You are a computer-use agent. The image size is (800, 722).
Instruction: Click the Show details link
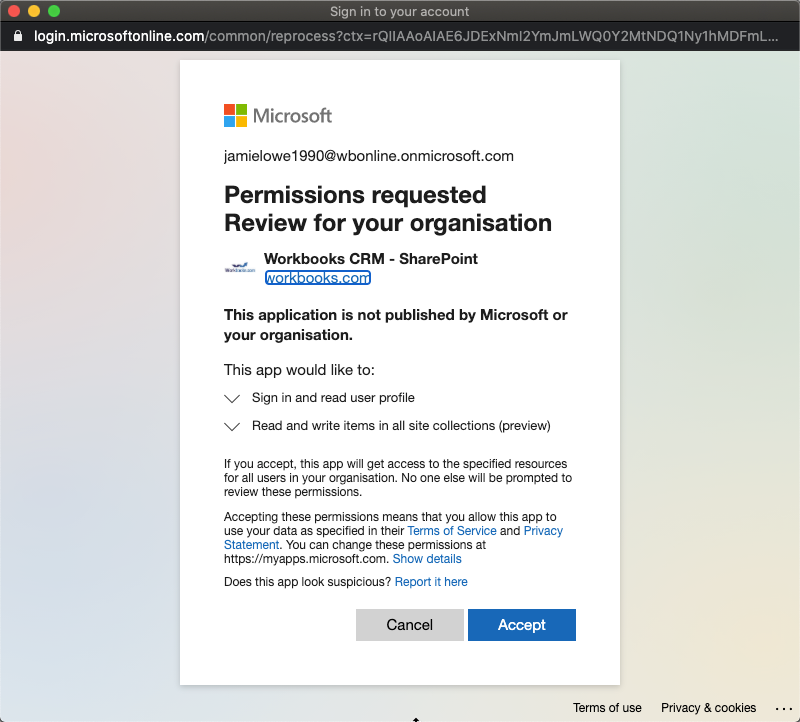(427, 559)
